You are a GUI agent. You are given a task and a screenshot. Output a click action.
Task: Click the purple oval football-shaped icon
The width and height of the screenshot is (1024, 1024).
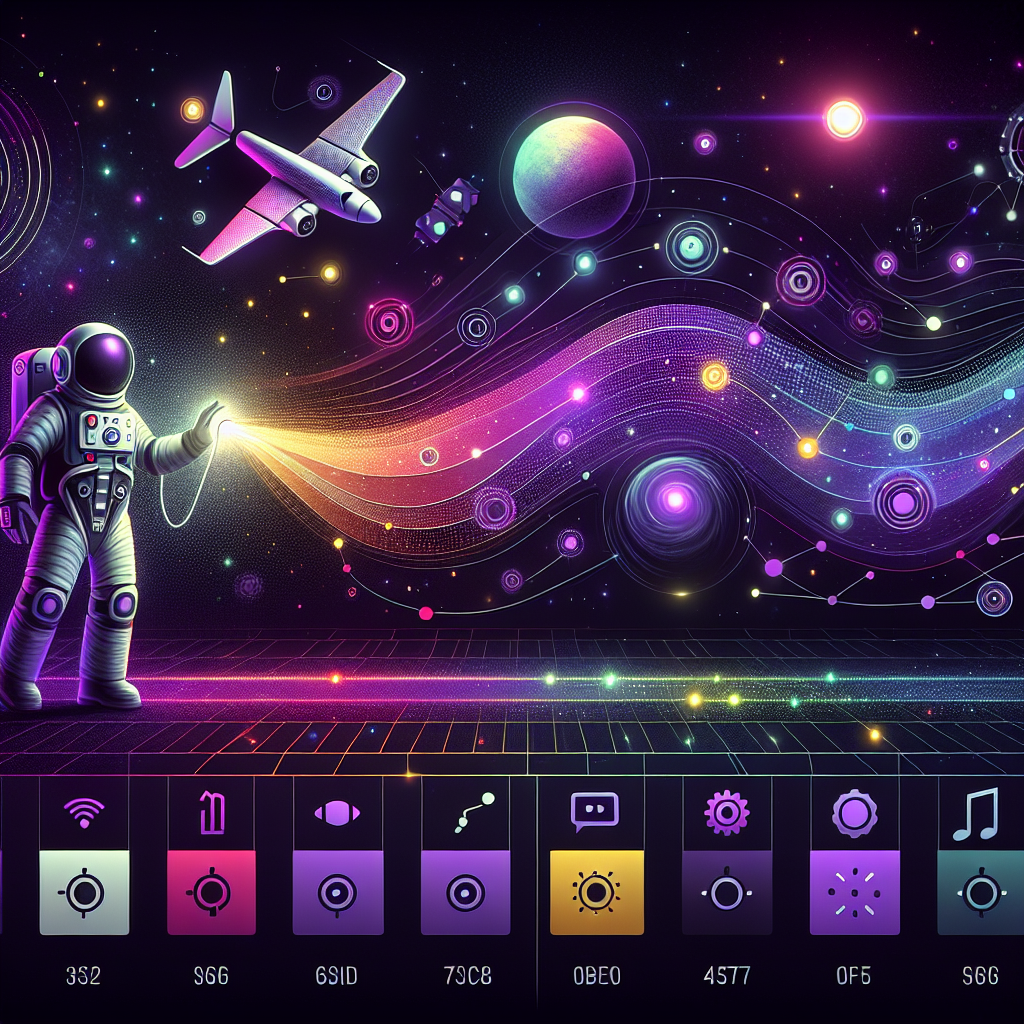point(337,813)
